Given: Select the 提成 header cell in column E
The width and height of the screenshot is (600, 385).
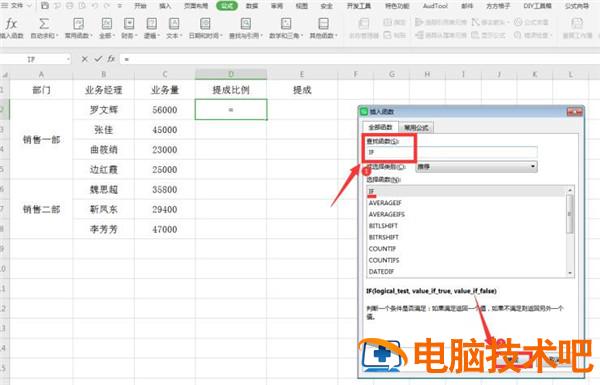Looking at the screenshot, I should 302,90.
